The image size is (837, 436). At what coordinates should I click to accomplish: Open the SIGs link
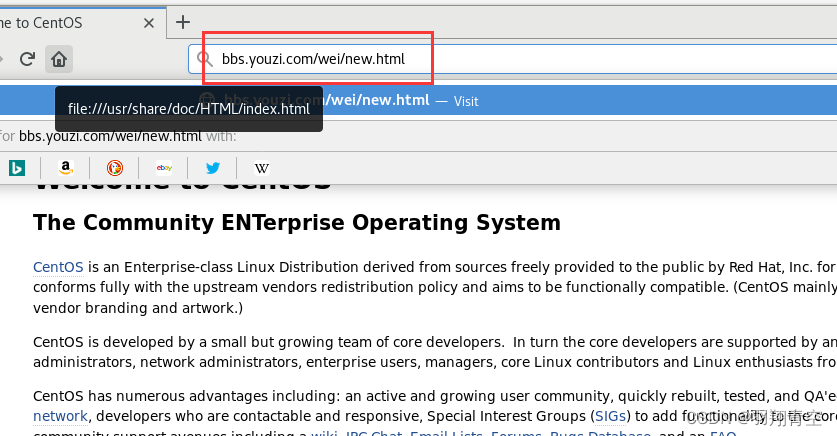610,416
